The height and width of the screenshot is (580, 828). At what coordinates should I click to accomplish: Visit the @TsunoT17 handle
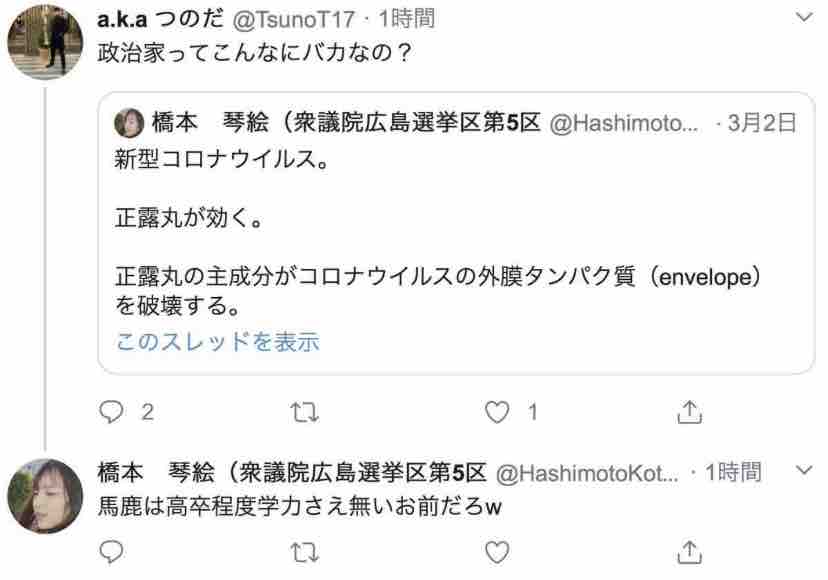click(294, 20)
